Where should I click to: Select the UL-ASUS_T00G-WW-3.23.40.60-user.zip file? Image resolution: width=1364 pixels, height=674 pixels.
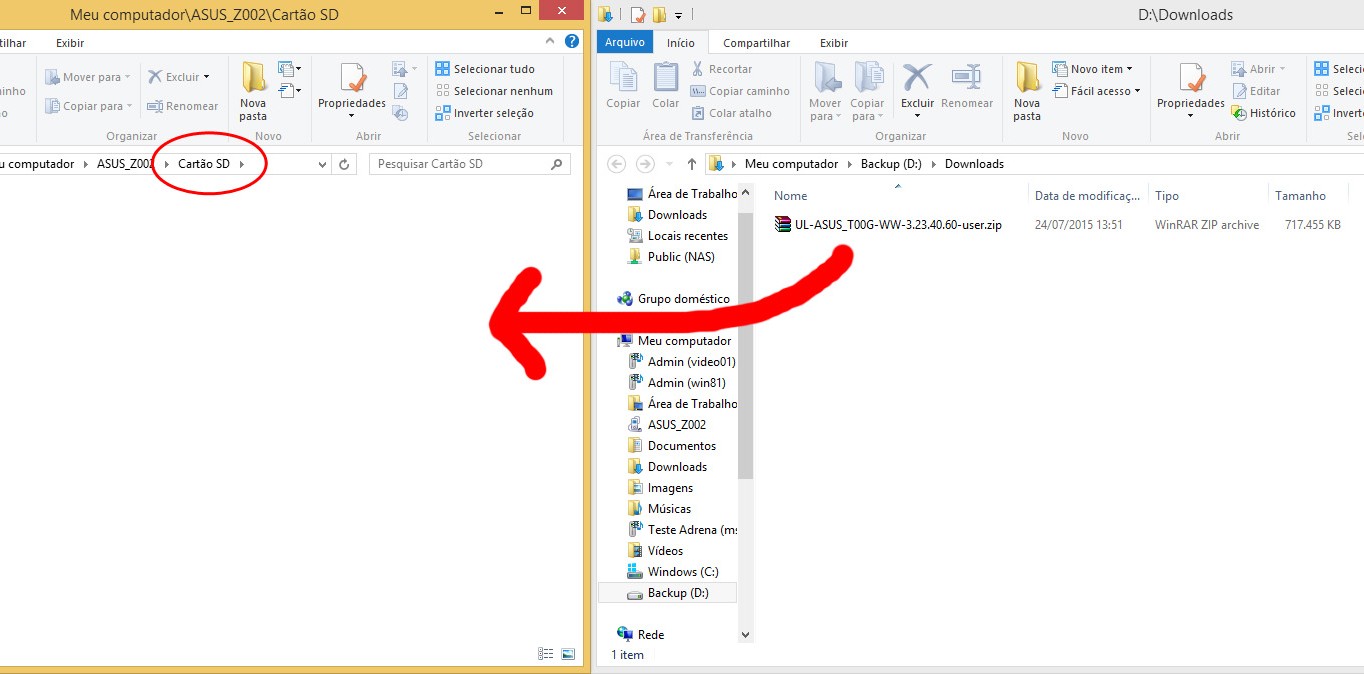[897, 225]
